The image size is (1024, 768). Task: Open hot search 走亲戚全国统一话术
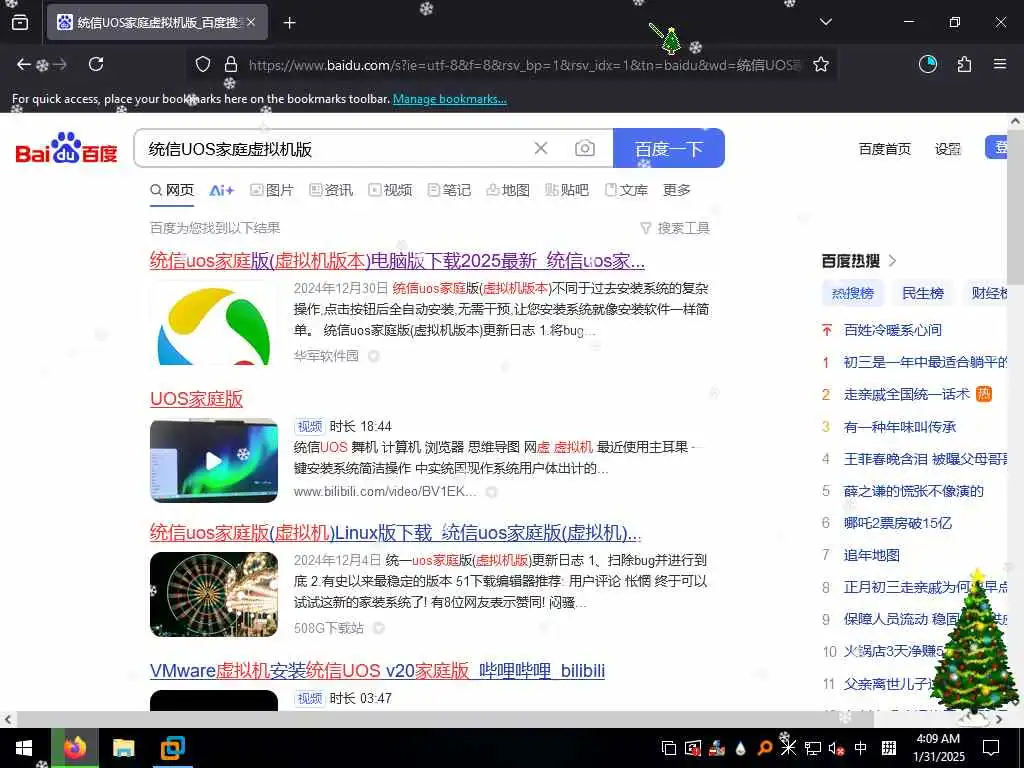pos(906,394)
